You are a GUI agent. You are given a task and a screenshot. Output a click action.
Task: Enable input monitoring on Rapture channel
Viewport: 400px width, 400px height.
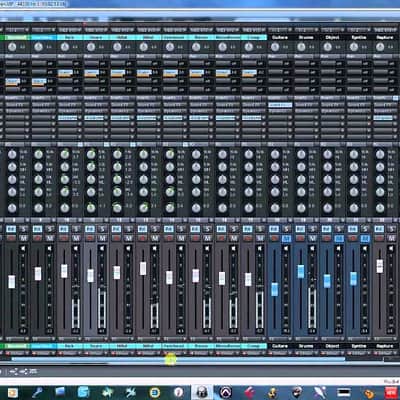379,229
